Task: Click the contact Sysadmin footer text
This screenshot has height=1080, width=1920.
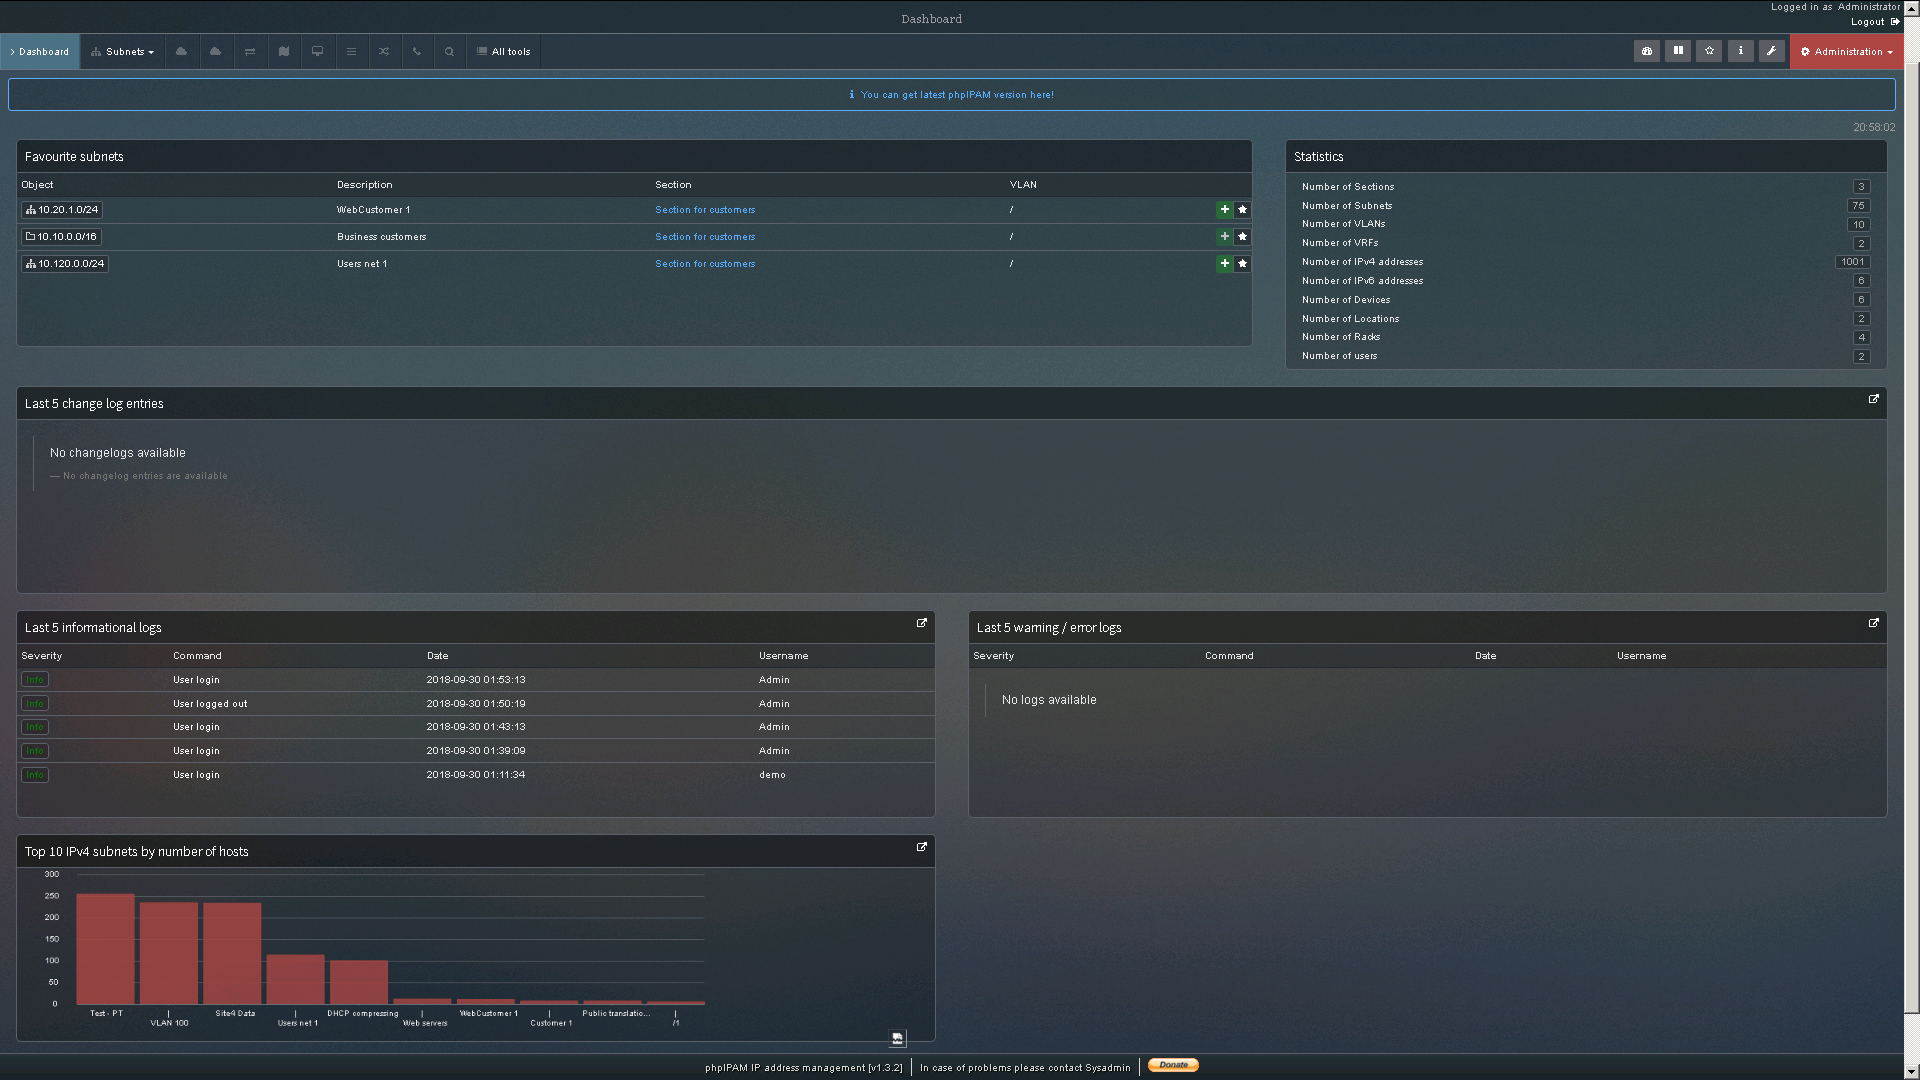Action: [1025, 1068]
